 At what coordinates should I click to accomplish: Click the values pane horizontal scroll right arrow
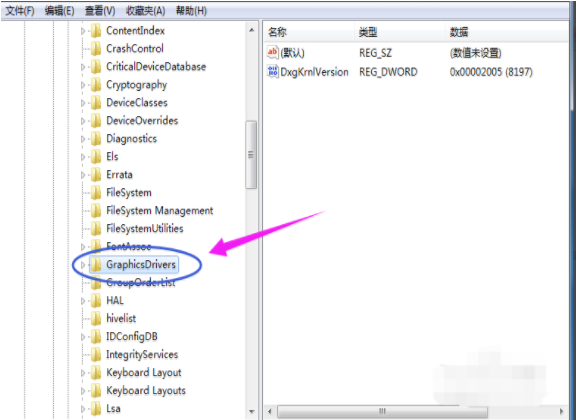[x=562, y=411]
